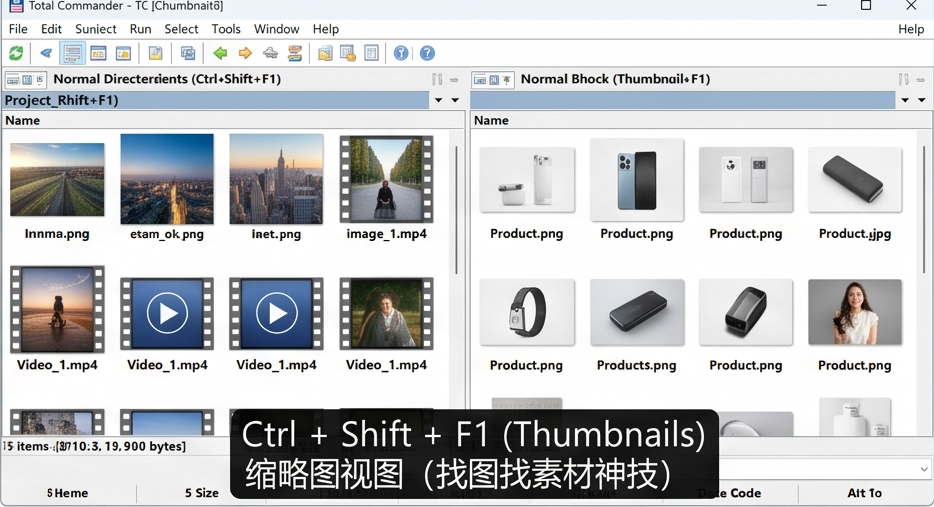Click the blue back-arrow toolbar icon

point(46,53)
